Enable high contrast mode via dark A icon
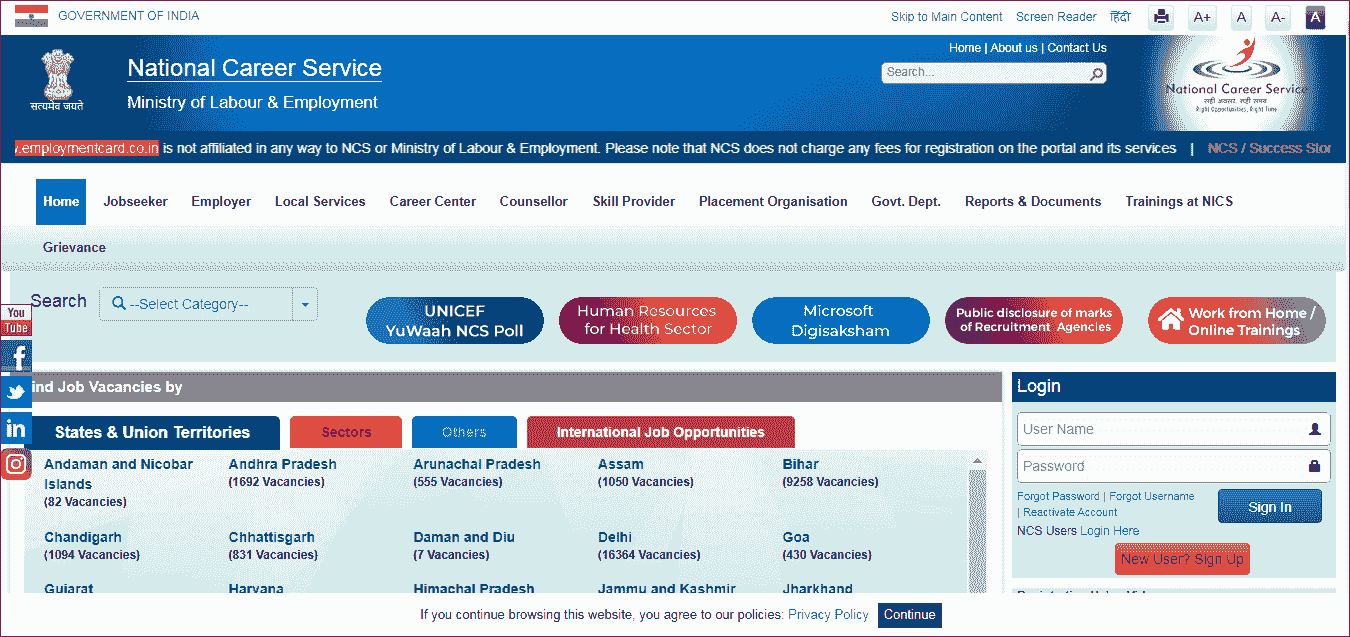Screen dimensions: 1350x637 tap(1315, 17)
